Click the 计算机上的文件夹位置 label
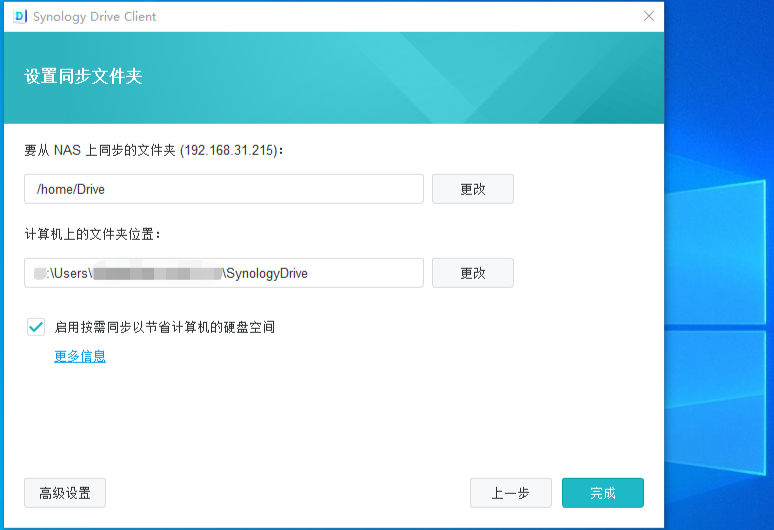This screenshot has width=774, height=530. 92,234
